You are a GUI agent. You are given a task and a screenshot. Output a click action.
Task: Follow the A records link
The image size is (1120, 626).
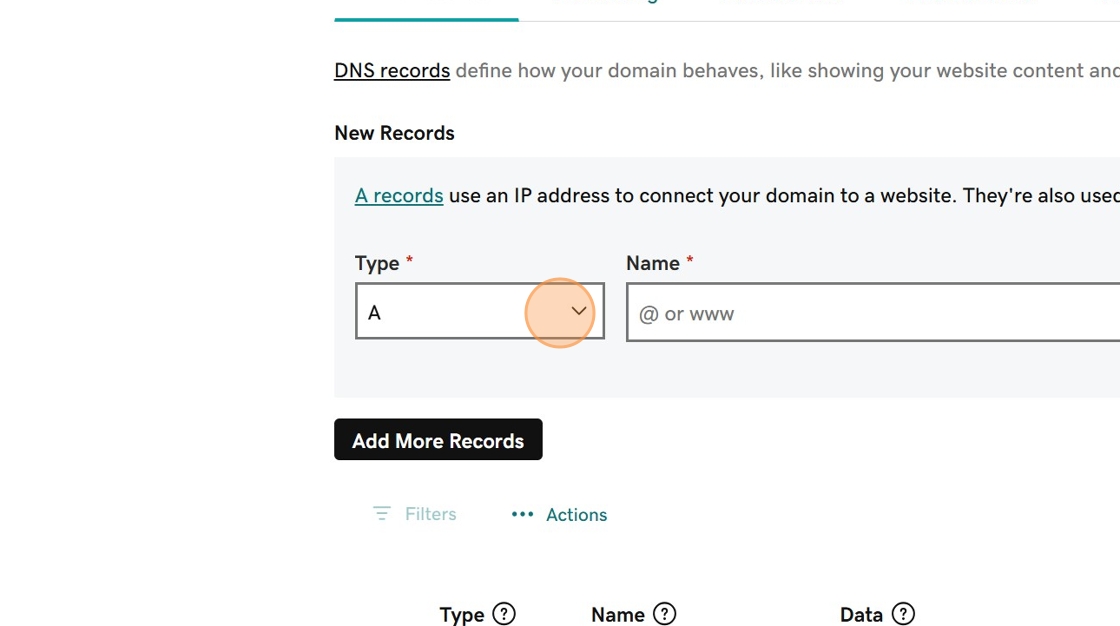(x=399, y=196)
